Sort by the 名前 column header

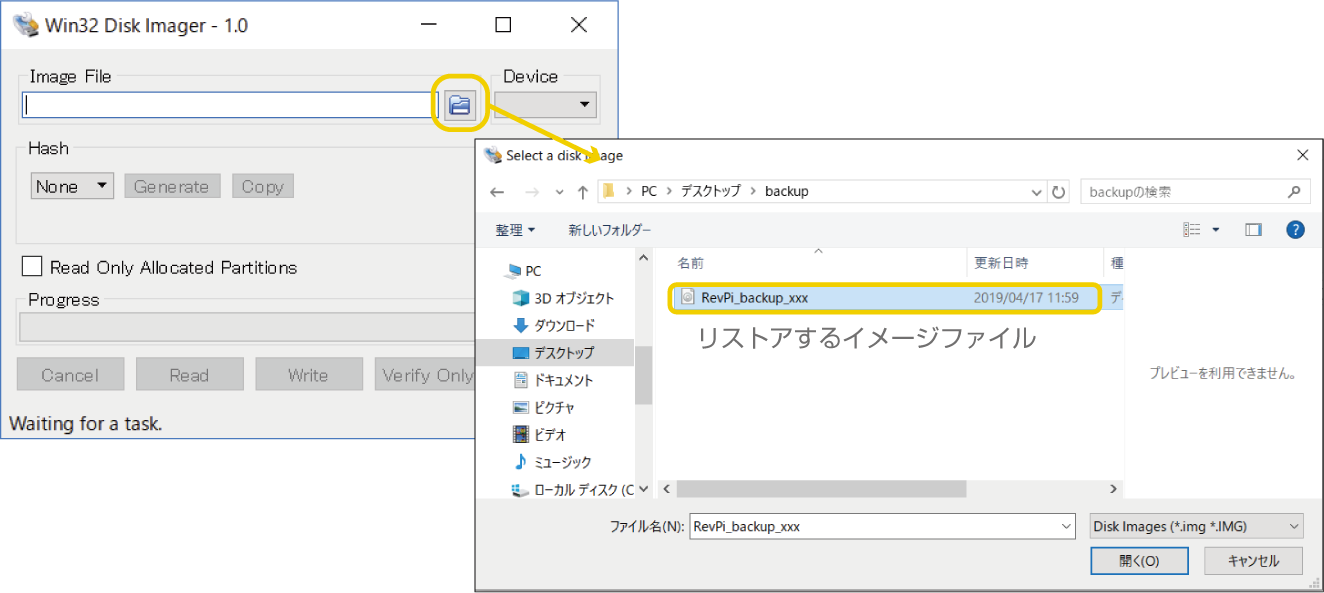coord(691,263)
